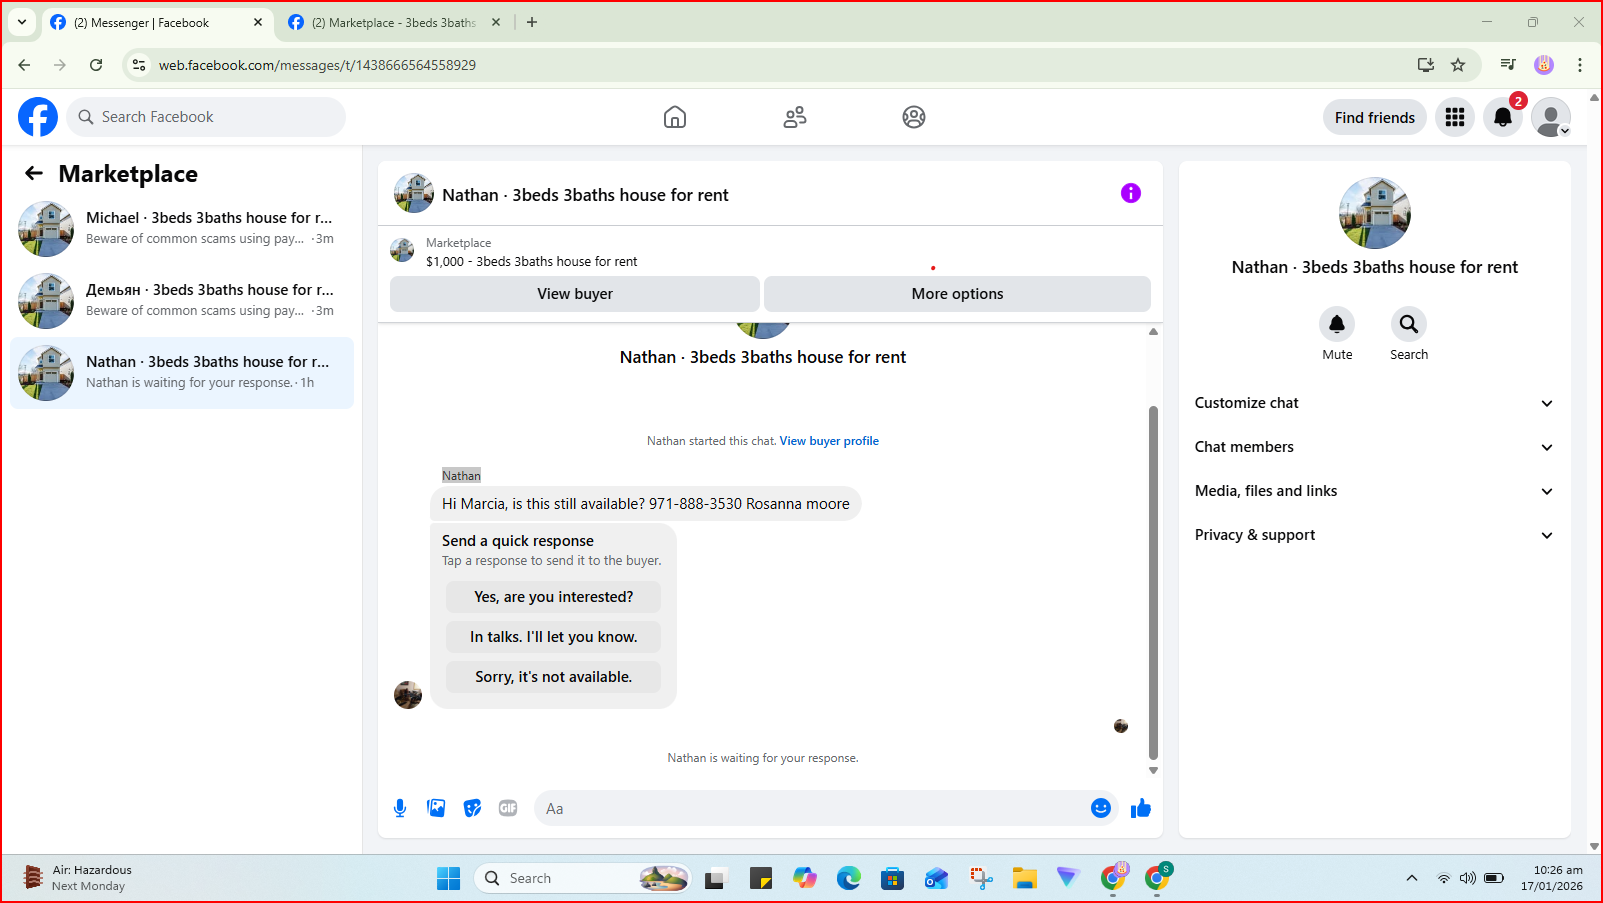Click listing thumbnail in right panel

1375,213
